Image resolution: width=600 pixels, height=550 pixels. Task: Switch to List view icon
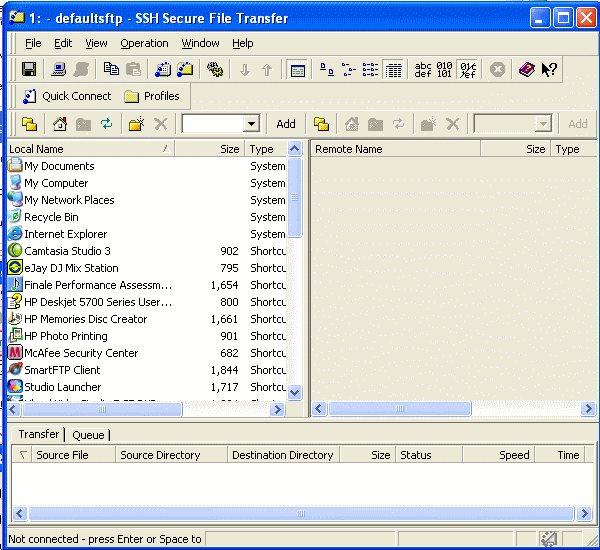coord(370,69)
